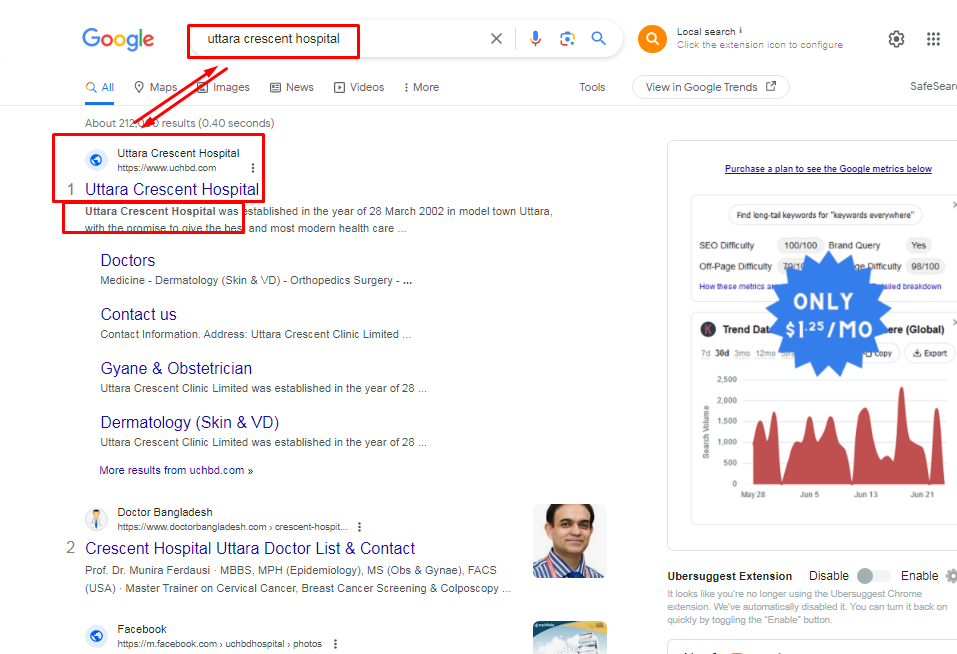Click the Google logo

[118, 39]
